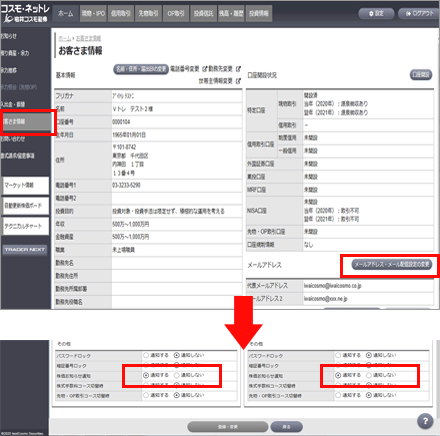Click the external link icon next to 勤務先変更
Screen dimensions: 440x436
click(238, 69)
